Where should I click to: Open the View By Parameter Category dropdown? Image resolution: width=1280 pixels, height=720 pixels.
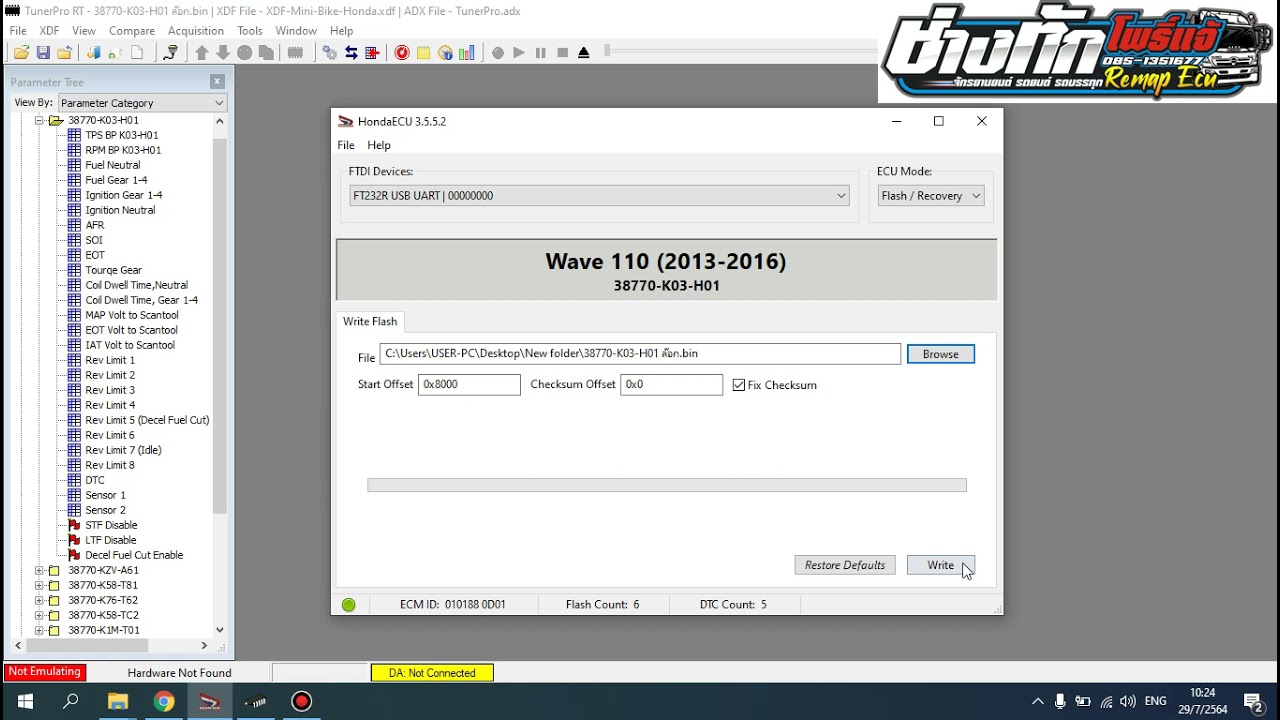(142, 103)
